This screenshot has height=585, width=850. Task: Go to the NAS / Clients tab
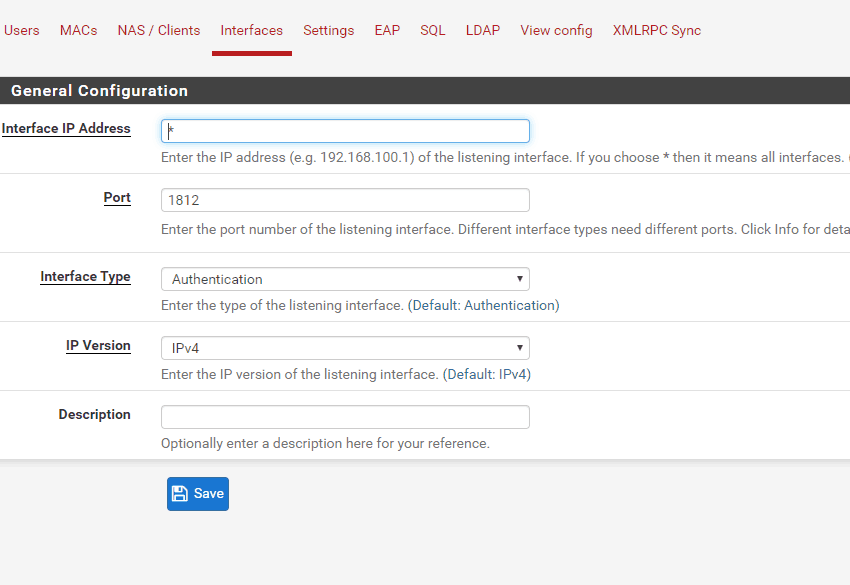159,30
